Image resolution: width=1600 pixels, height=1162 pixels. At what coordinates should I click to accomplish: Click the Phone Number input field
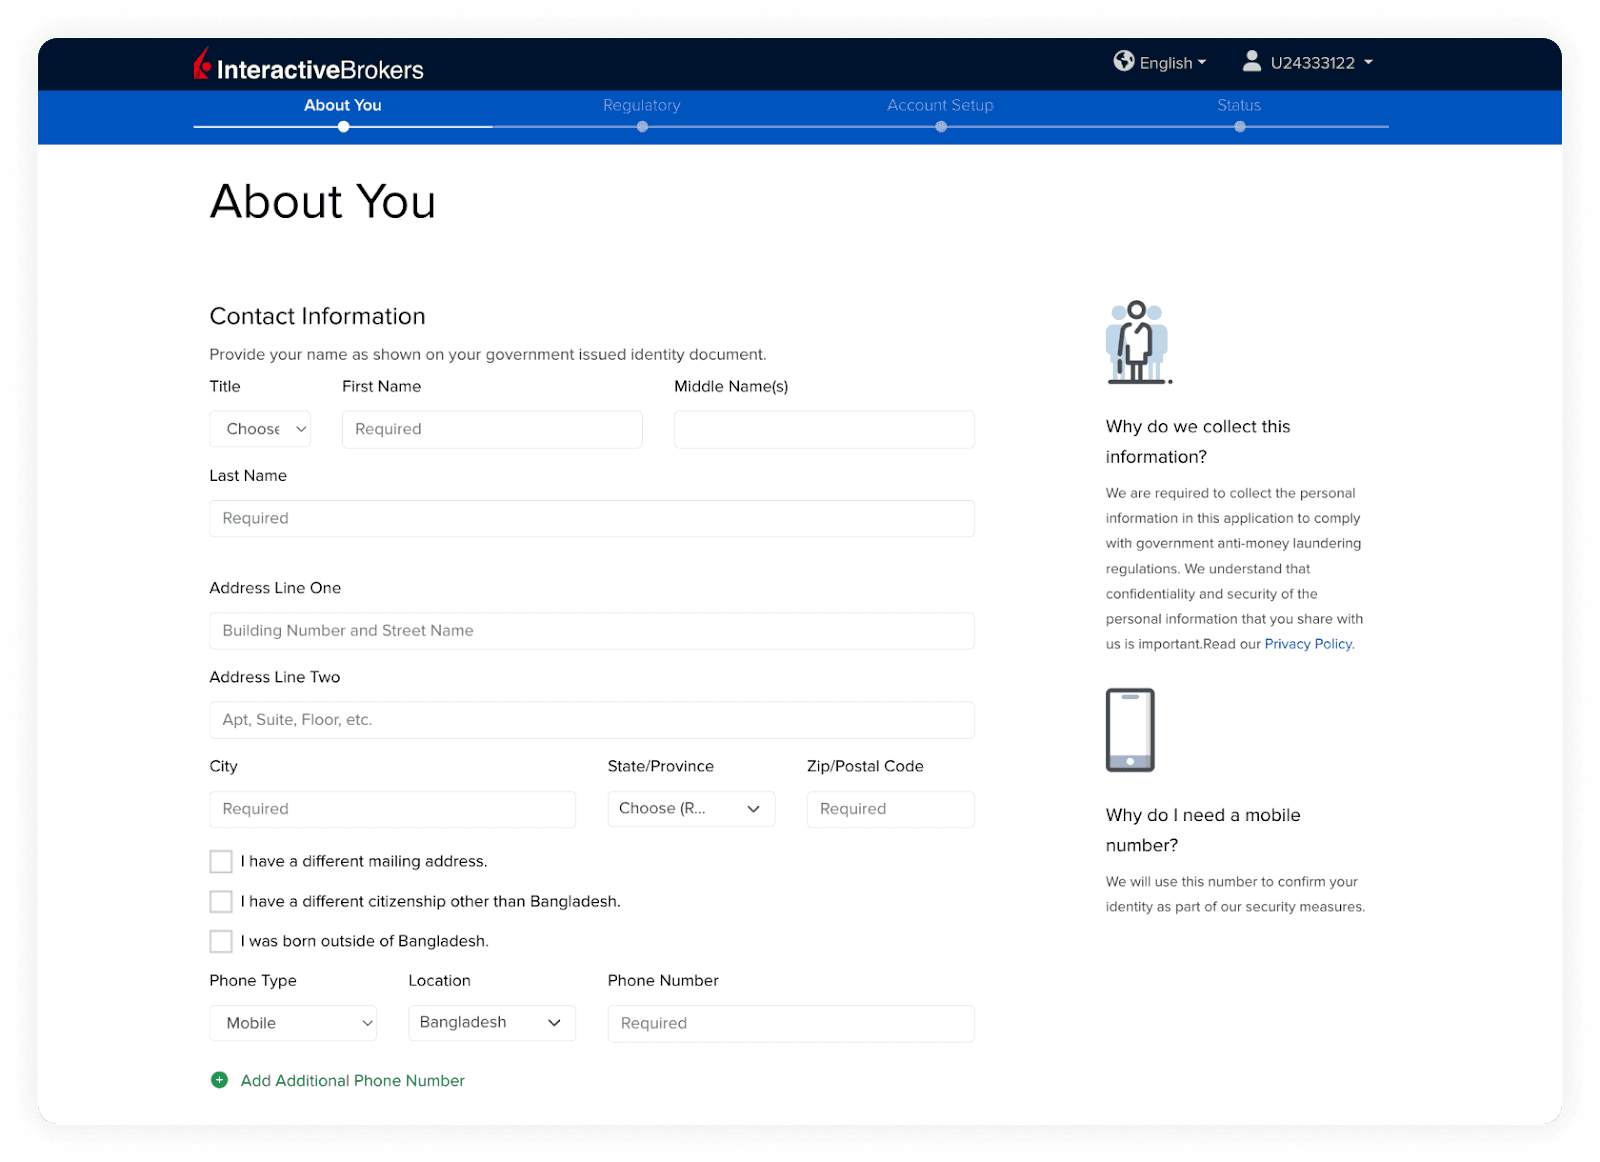(791, 1023)
